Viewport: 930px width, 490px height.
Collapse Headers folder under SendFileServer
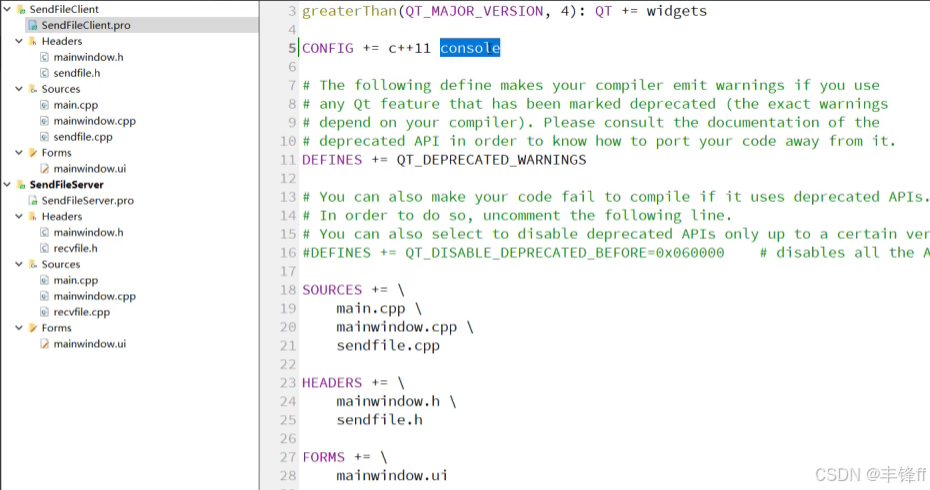(19, 217)
